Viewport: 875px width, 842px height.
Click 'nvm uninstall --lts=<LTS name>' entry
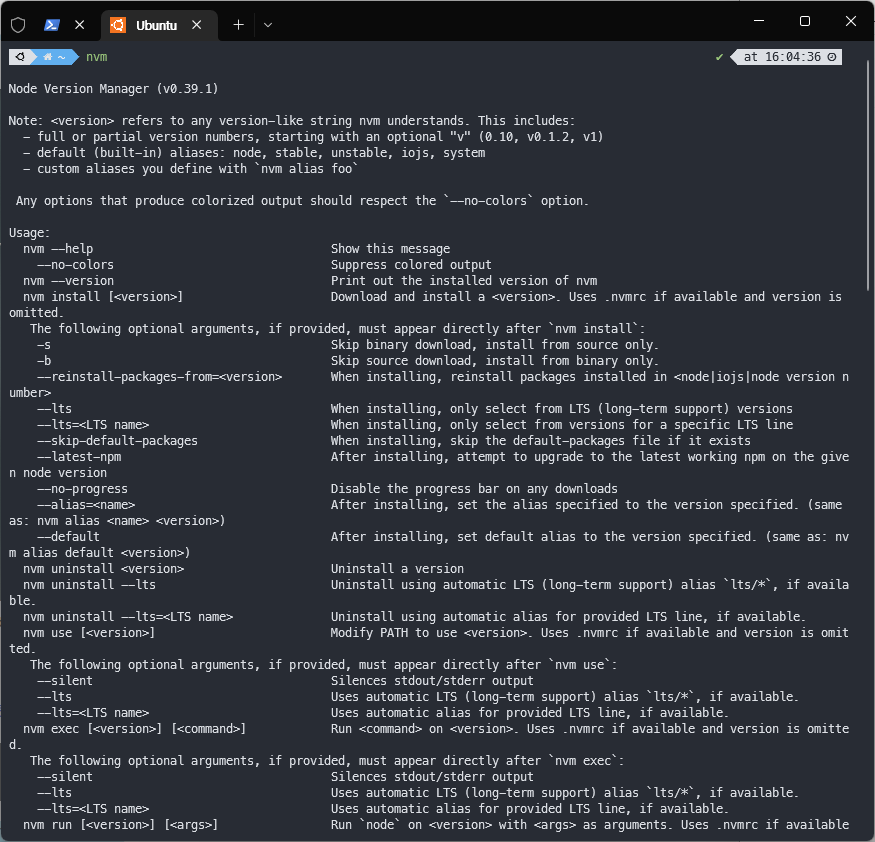coord(128,617)
